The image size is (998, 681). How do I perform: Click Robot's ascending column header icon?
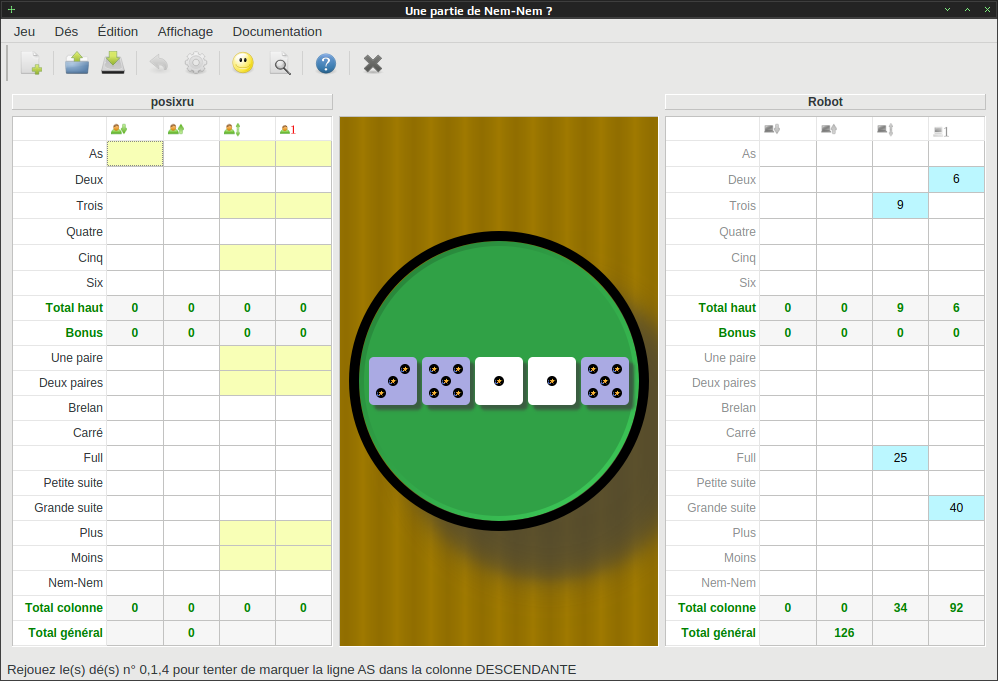829,129
